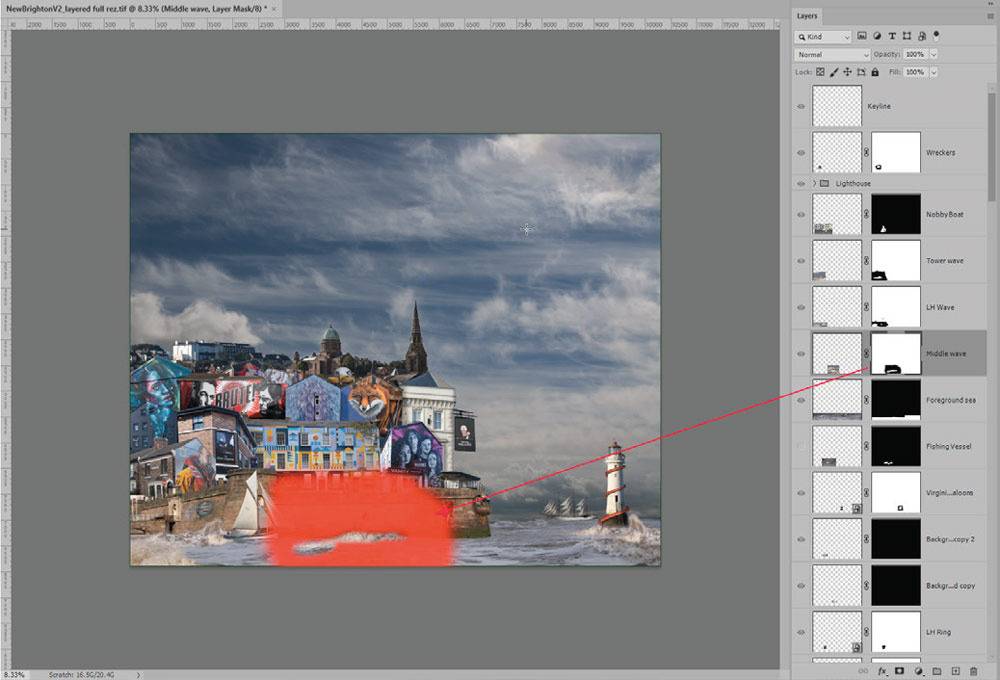The width and height of the screenshot is (1000, 680).
Task: Hide the Tower wave layer
Action: (x=801, y=260)
